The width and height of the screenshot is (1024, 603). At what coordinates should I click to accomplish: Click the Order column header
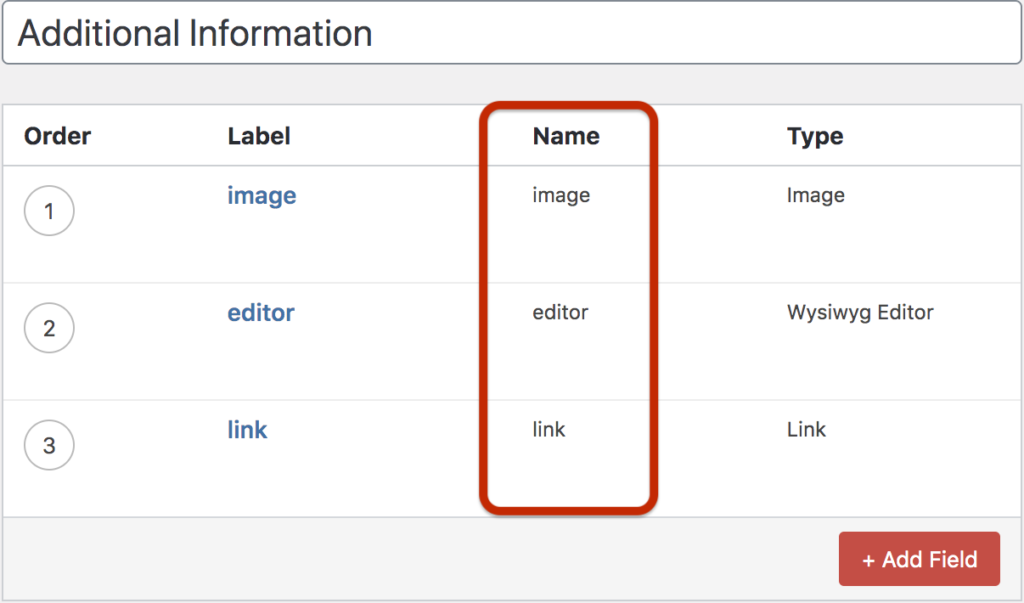pyautogui.click(x=57, y=136)
